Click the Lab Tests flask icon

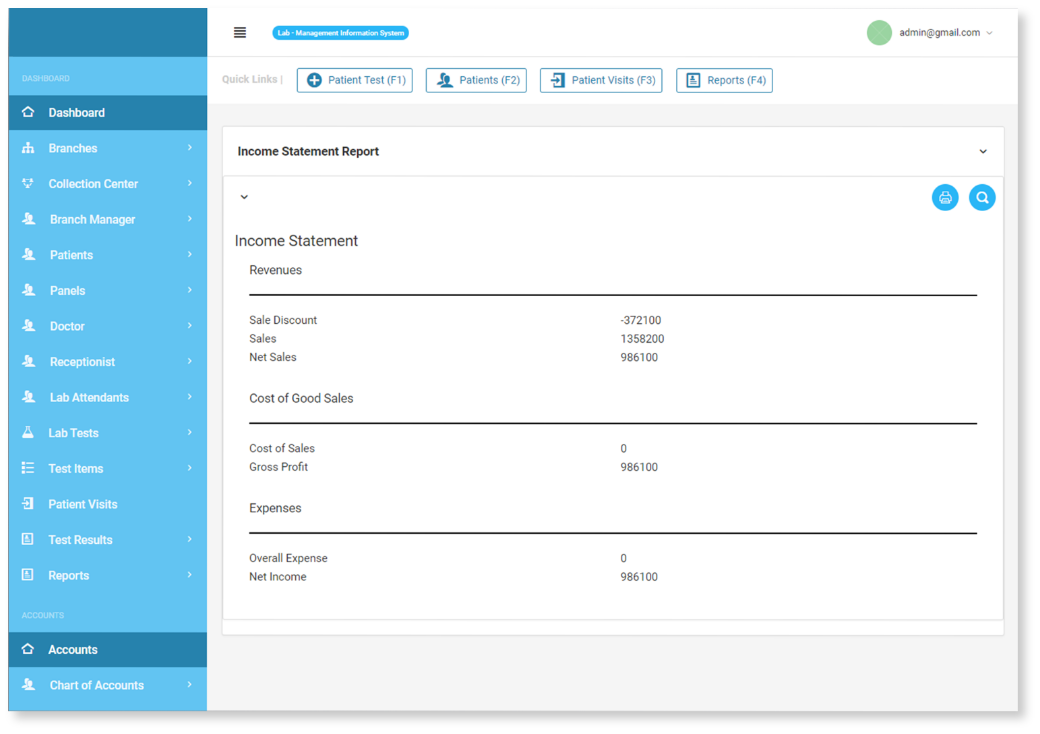click(28, 432)
